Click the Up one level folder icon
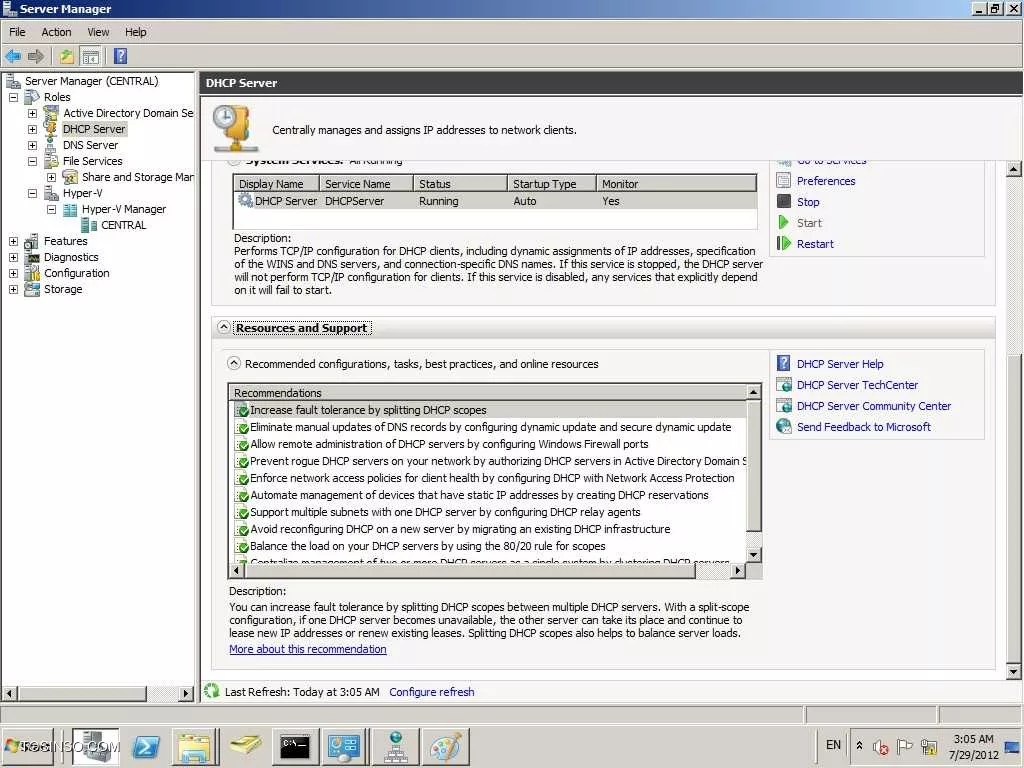 [x=66, y=56]
